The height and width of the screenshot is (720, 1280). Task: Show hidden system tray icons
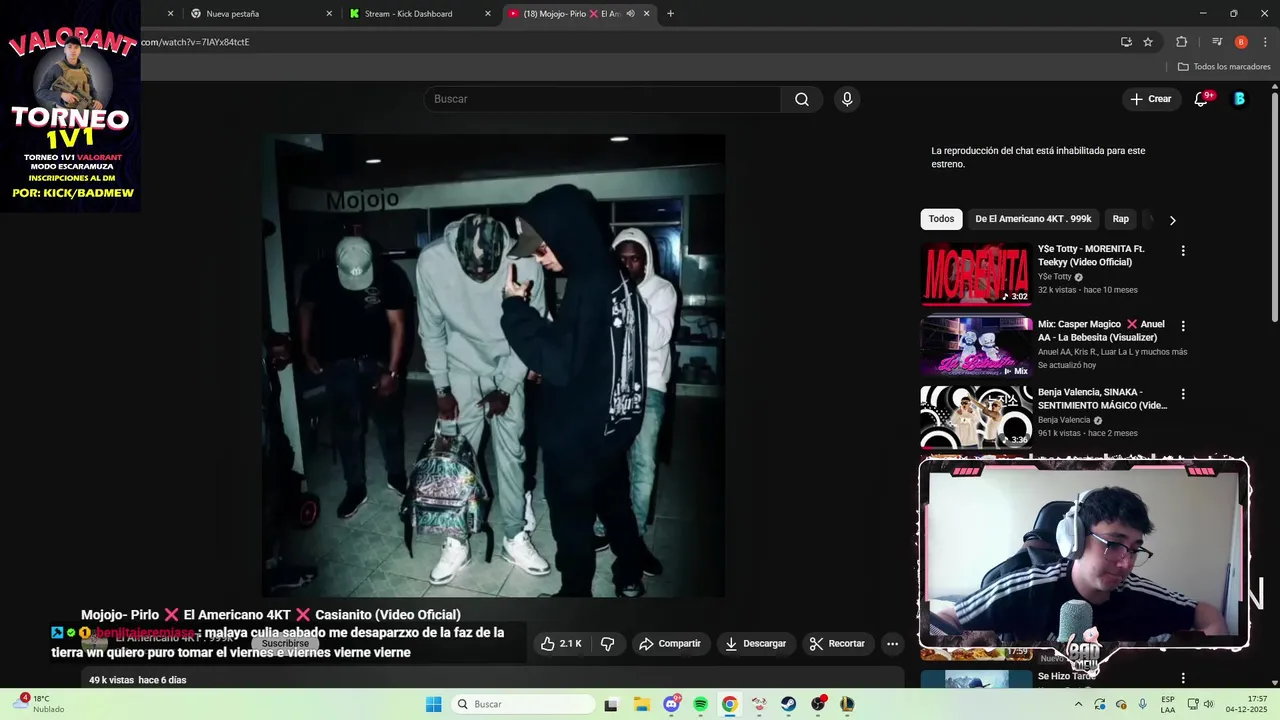point(1078,704)
